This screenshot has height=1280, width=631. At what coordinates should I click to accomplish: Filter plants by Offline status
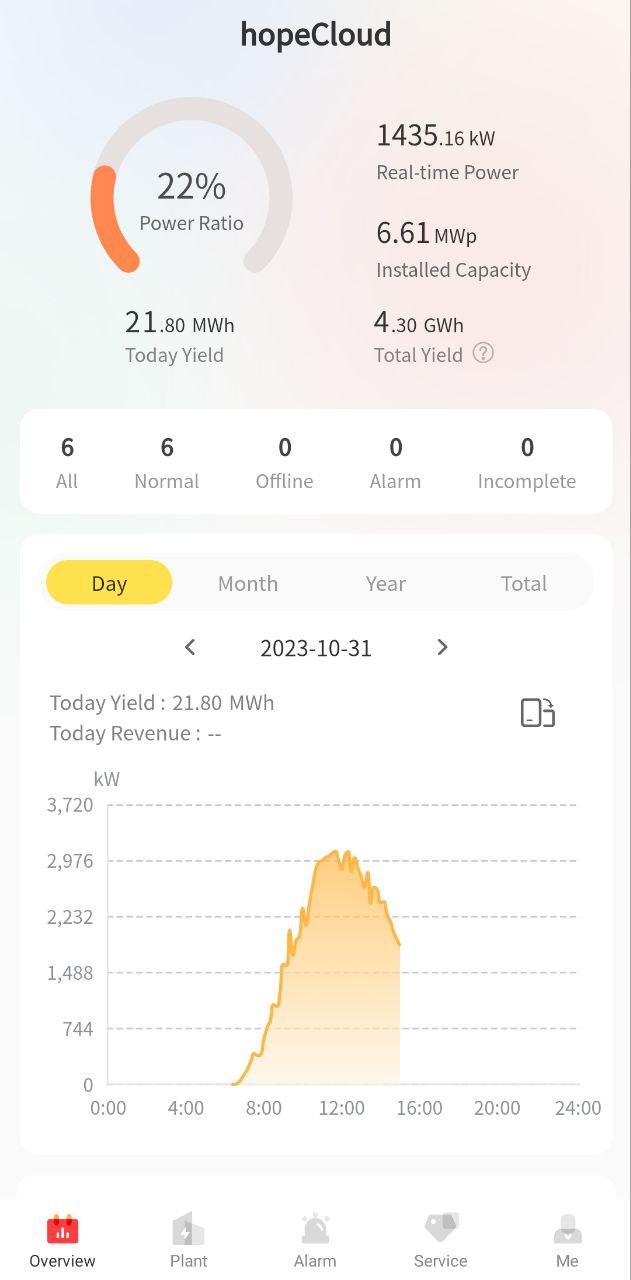point(285,462)
